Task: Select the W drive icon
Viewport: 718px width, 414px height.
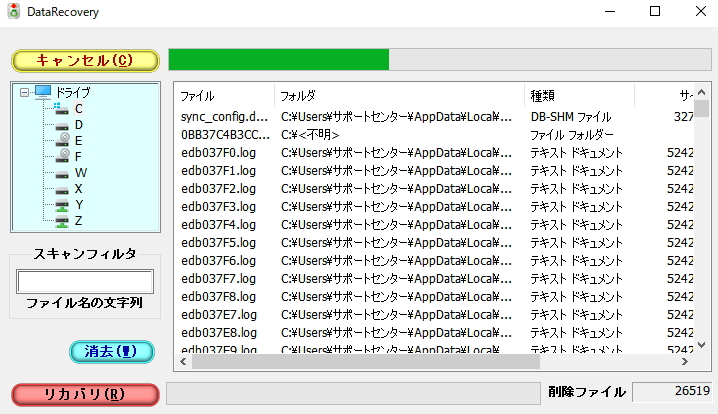Action: pyautogui.click(x=61, y=172)
